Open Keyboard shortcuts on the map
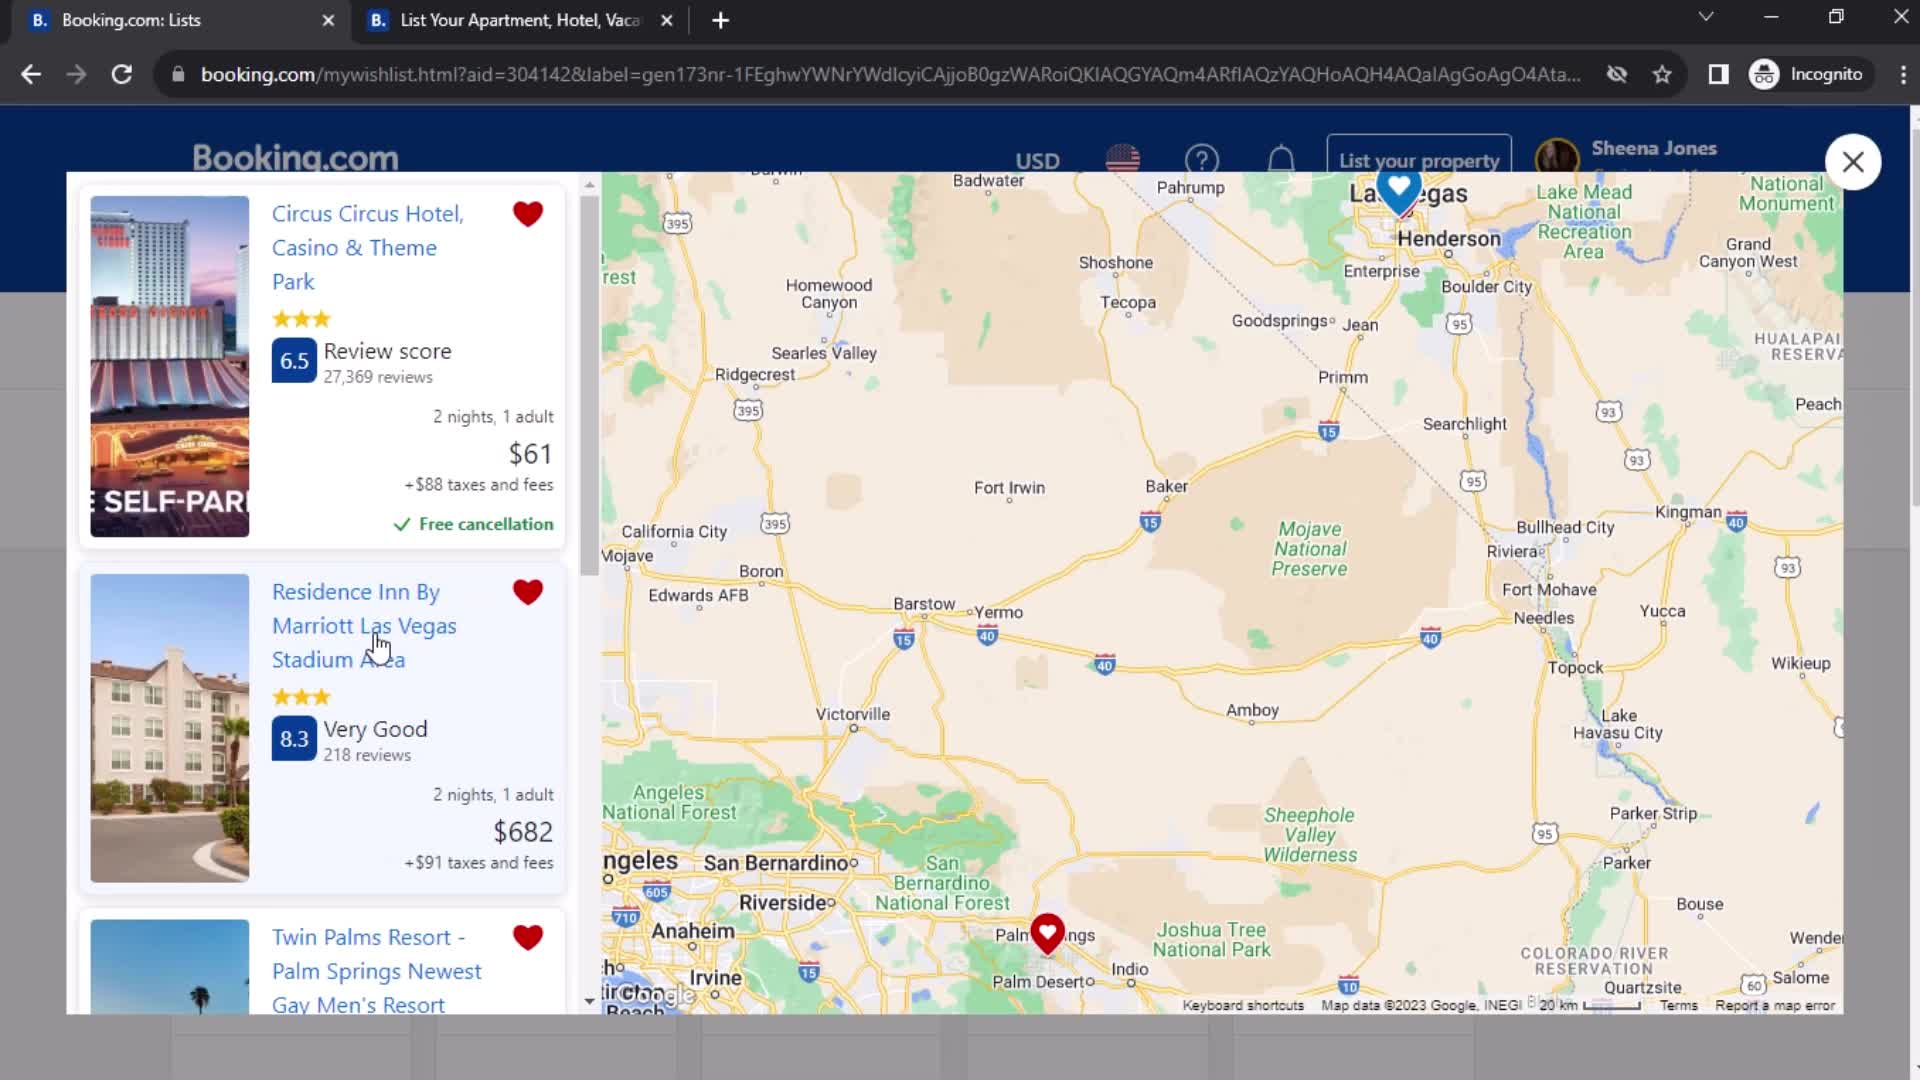The width and height of the screenshot is (1920, 1080). click(x=1243, y=1006)
